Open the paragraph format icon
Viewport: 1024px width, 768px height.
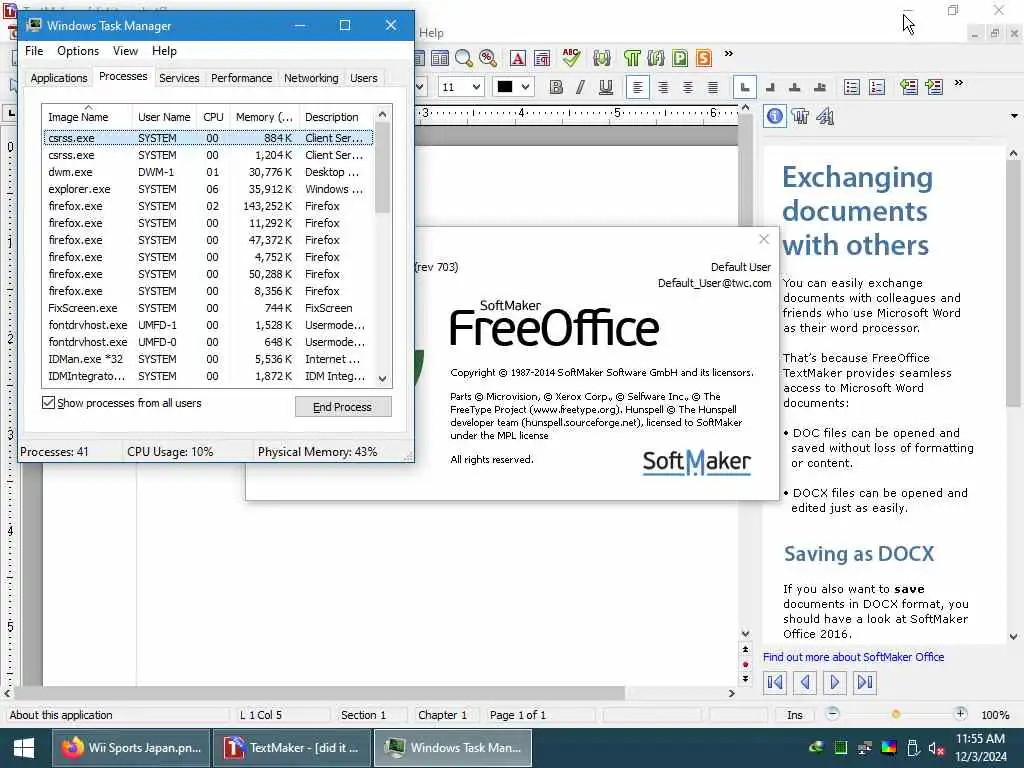[542, 58]
